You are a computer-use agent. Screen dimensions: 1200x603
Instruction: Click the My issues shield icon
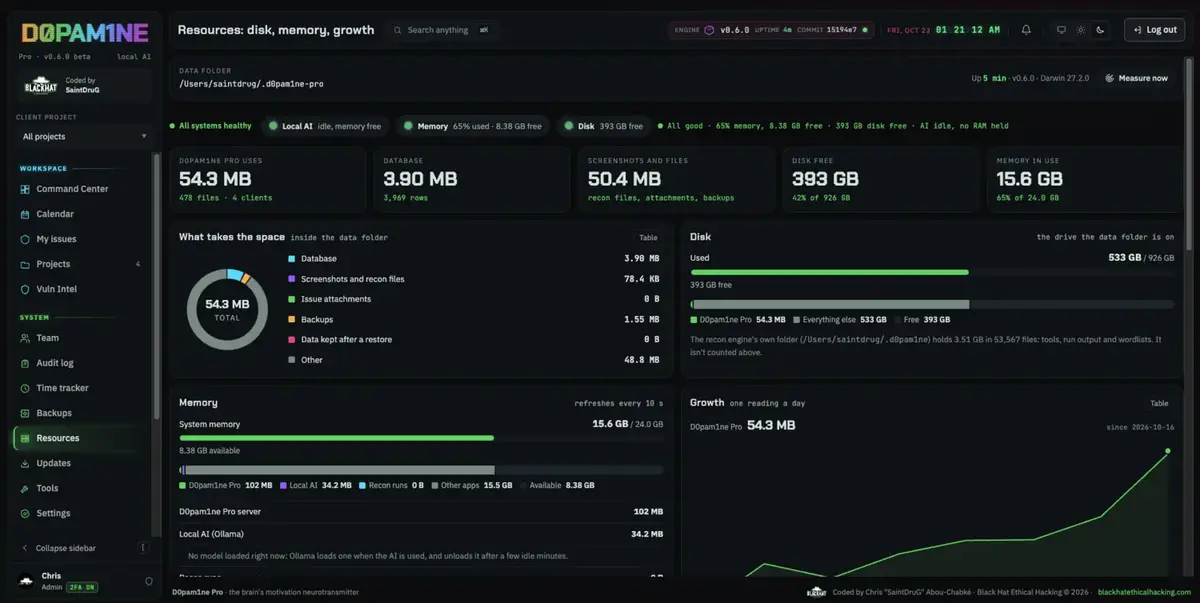click(26, 239)
